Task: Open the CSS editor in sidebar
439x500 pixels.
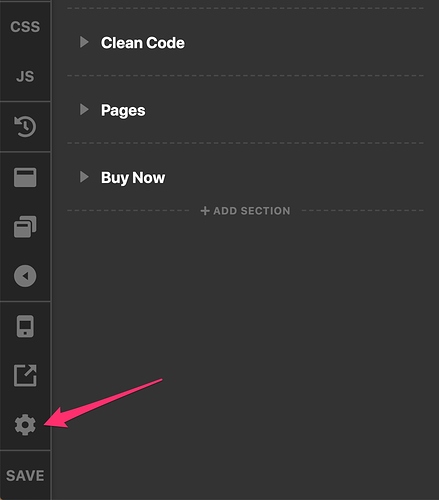Action: tap(25, 27)
